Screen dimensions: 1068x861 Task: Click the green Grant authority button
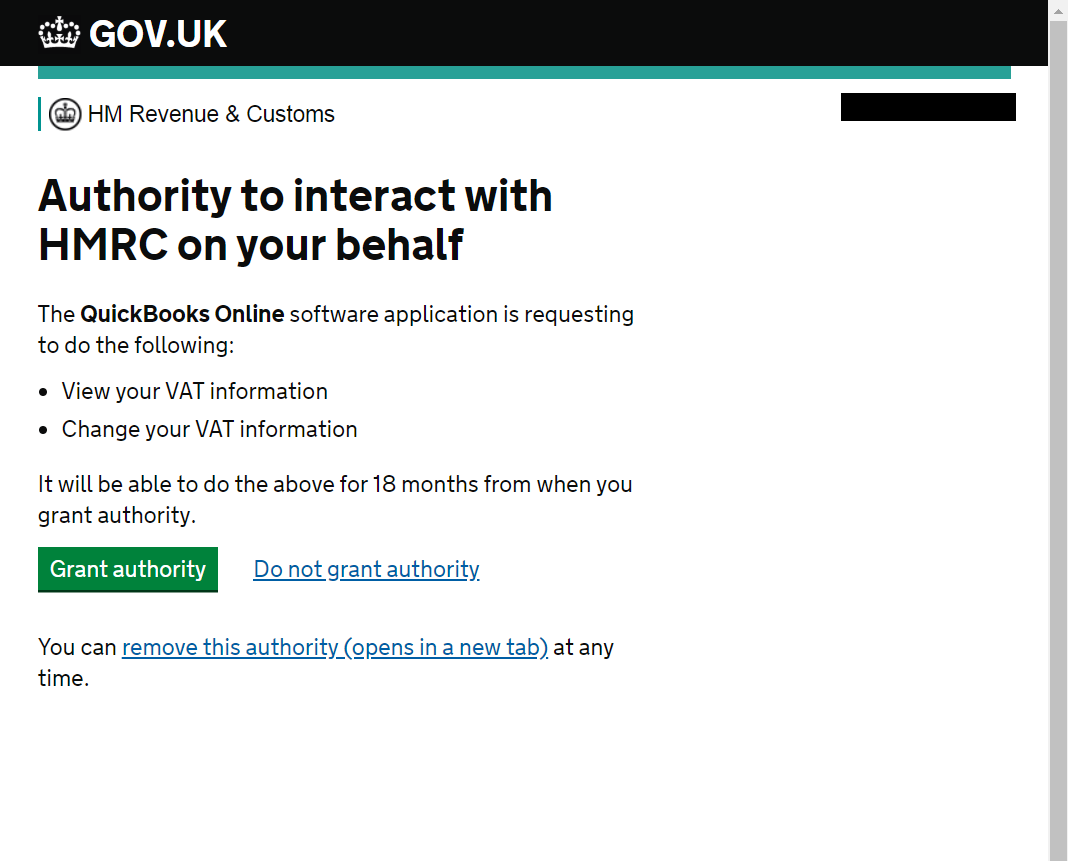pos(128,569)
